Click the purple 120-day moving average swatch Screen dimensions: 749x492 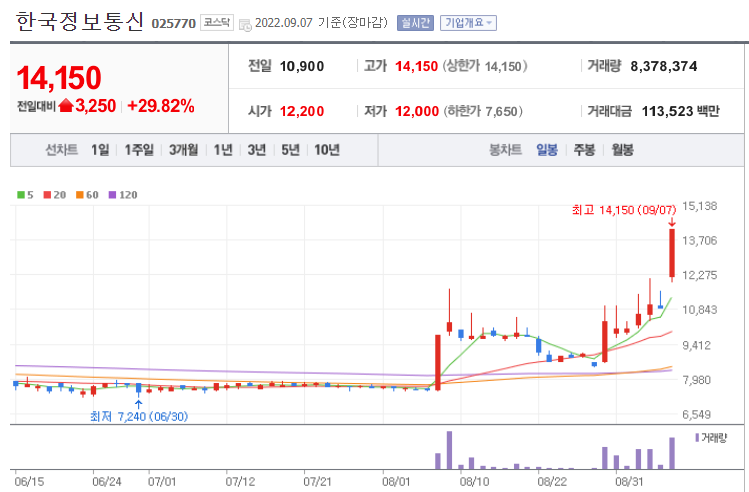click(x=112, y=194)
